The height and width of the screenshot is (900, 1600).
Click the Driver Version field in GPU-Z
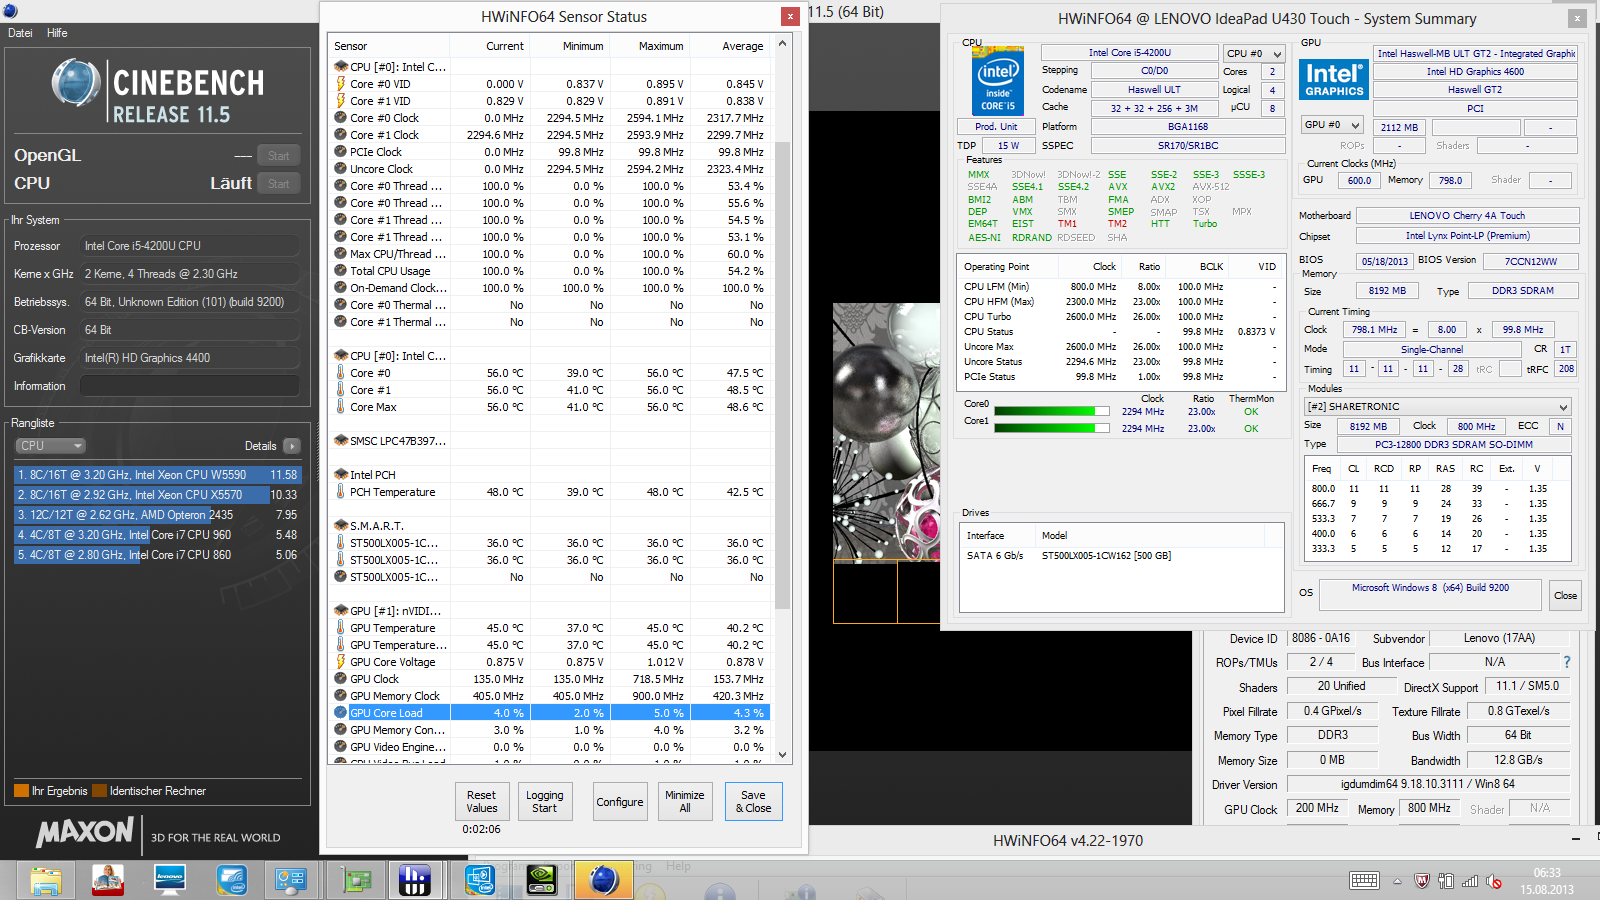click(1428, 784)
